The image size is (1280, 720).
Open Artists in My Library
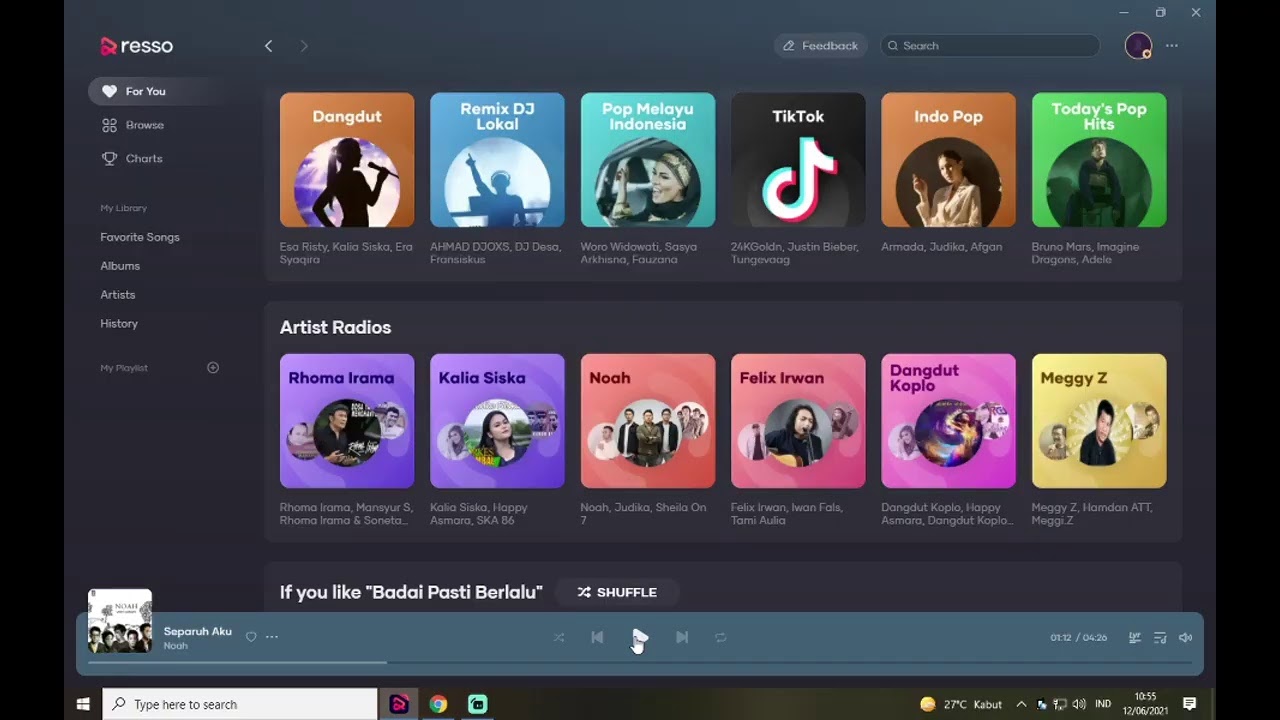pos(118,295)
